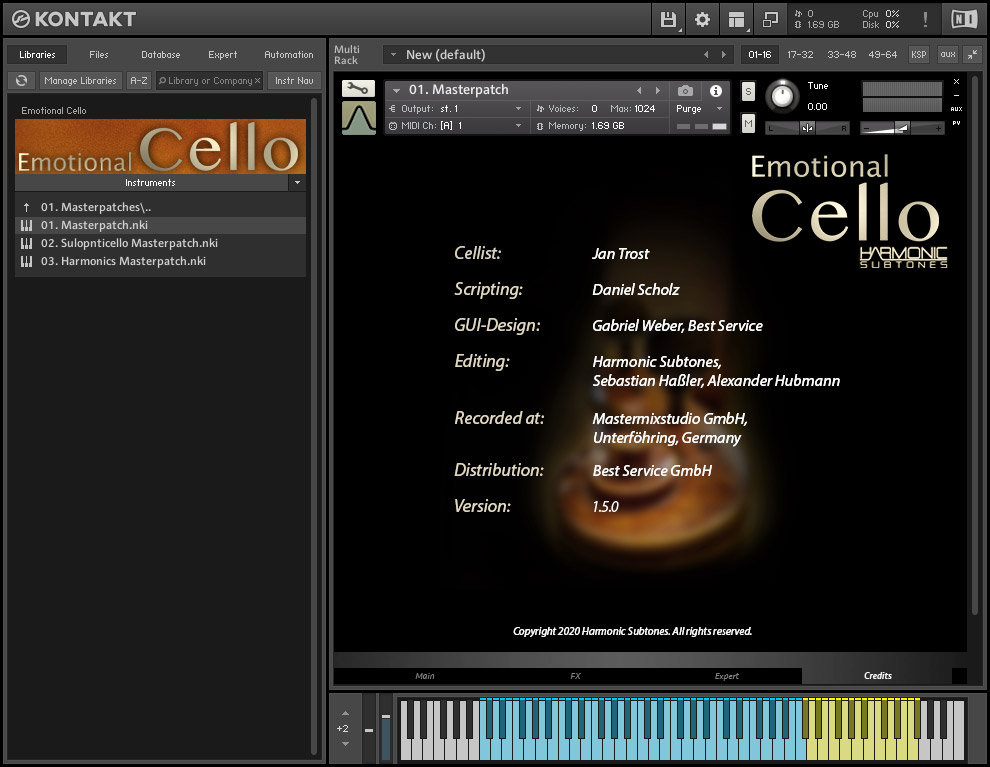Open the floppy disk save menu
Screen dimensions: 990x767
pyautogui.click(x=669, y=19)
